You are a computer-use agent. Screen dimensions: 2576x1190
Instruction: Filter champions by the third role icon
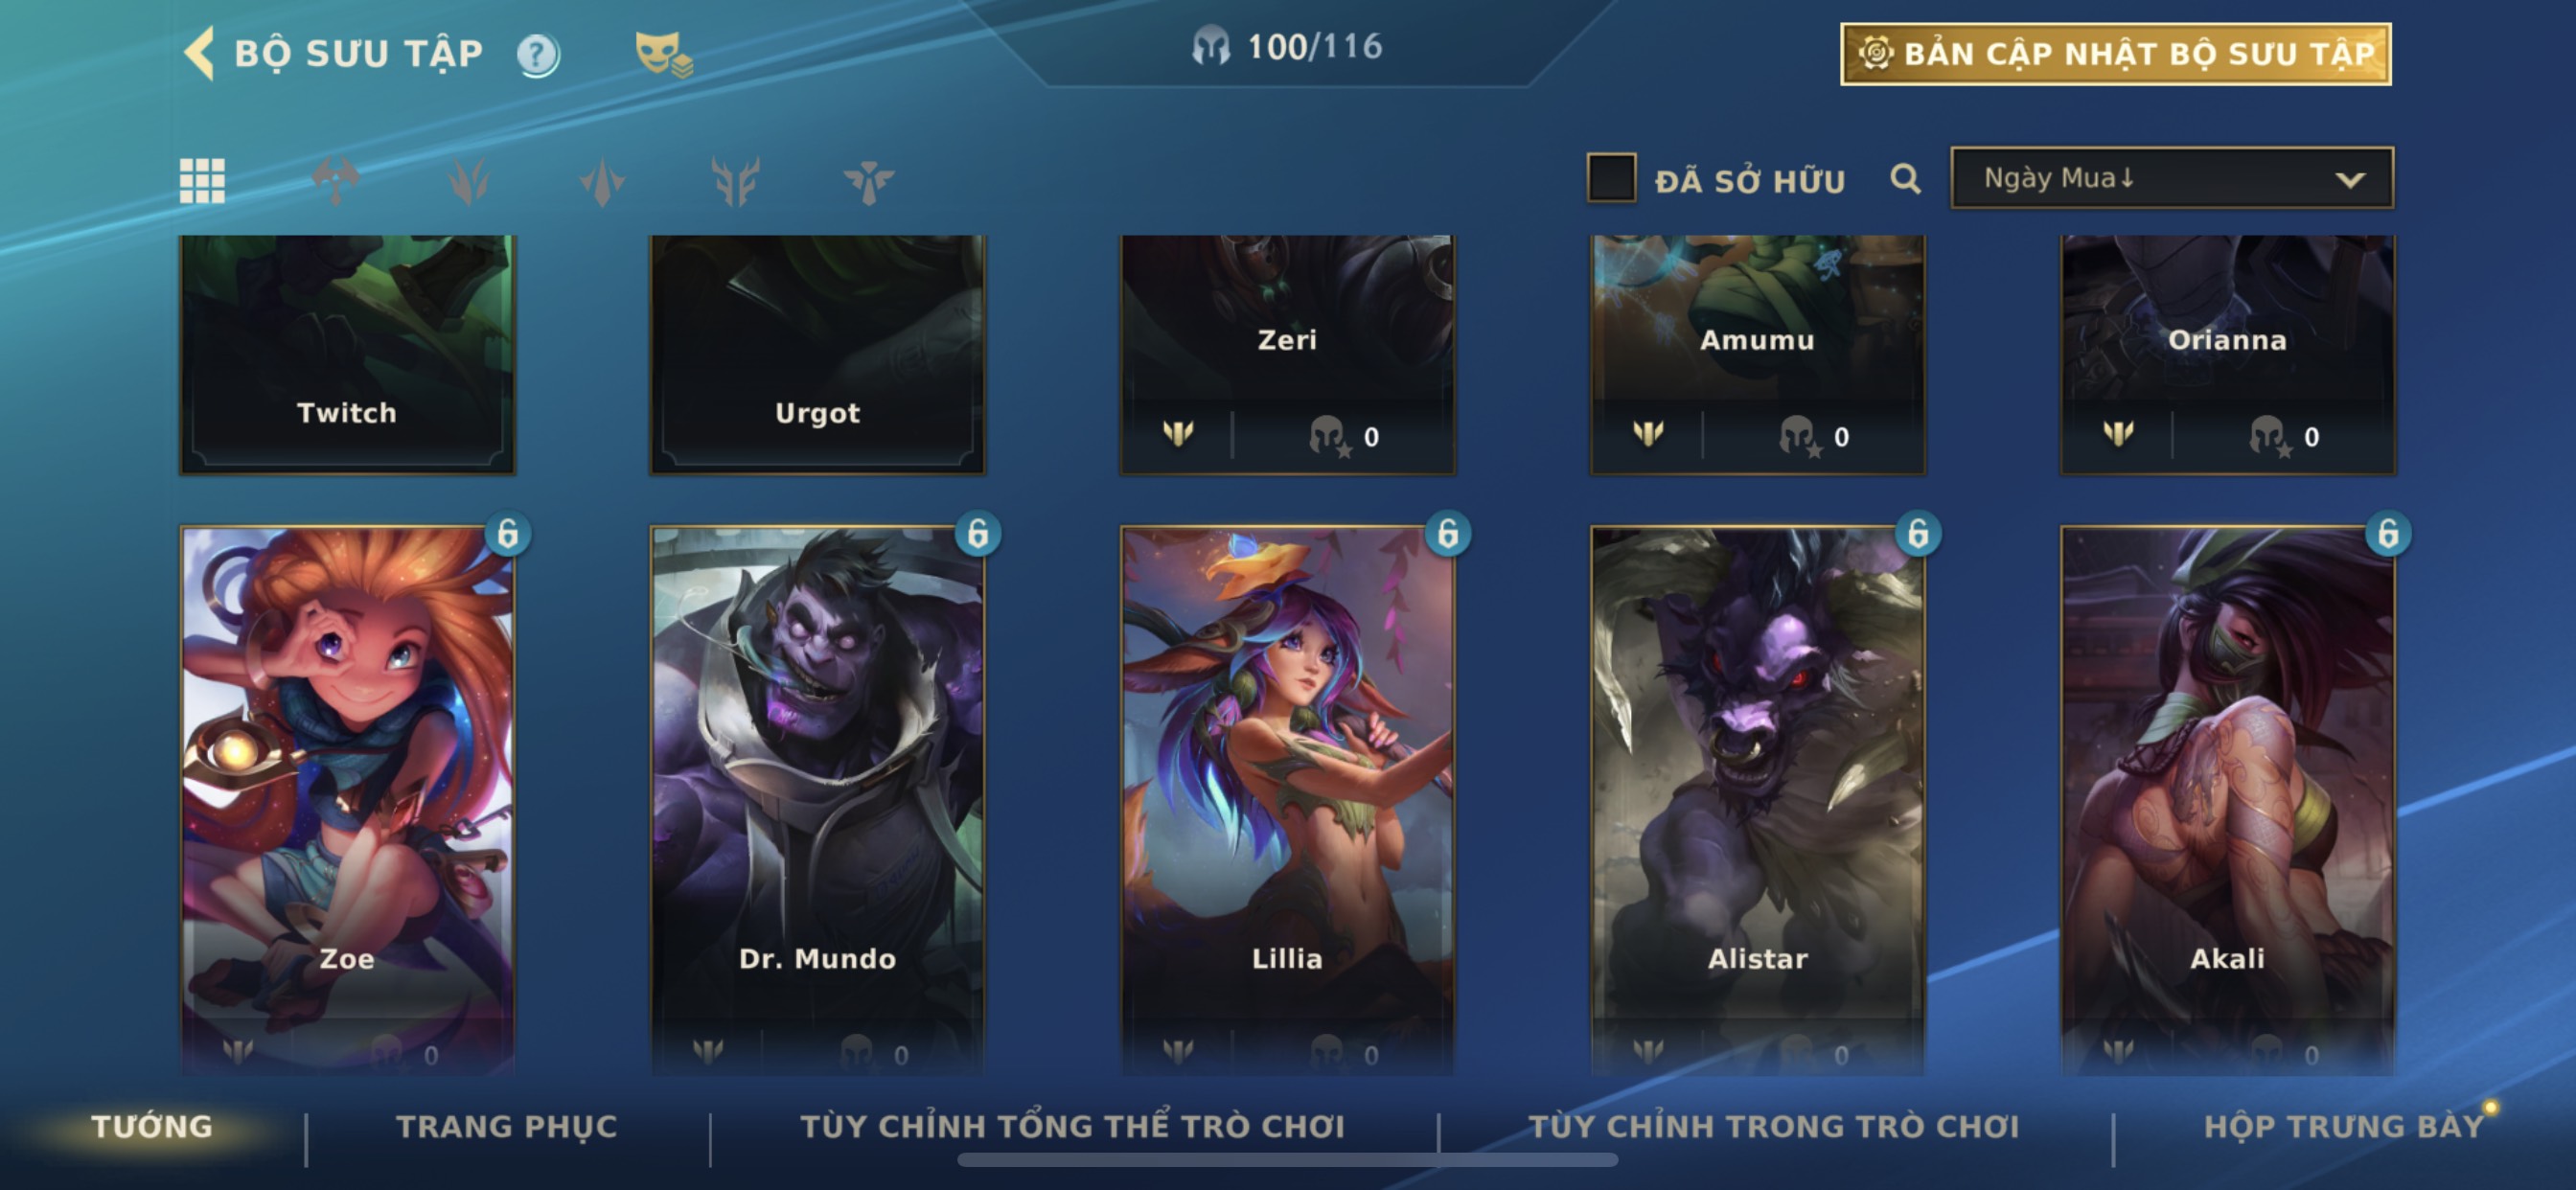[x=602, y=182]
